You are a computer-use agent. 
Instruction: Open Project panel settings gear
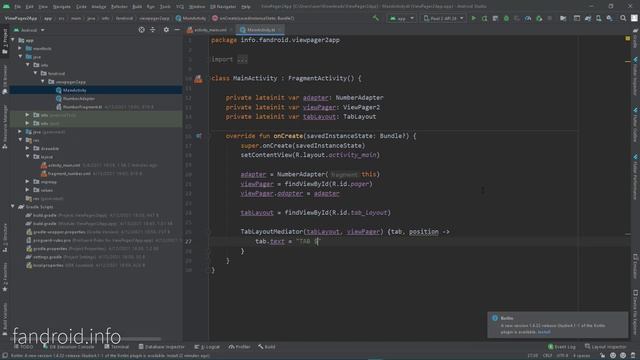pyautogui.click(x=166, y=30)
